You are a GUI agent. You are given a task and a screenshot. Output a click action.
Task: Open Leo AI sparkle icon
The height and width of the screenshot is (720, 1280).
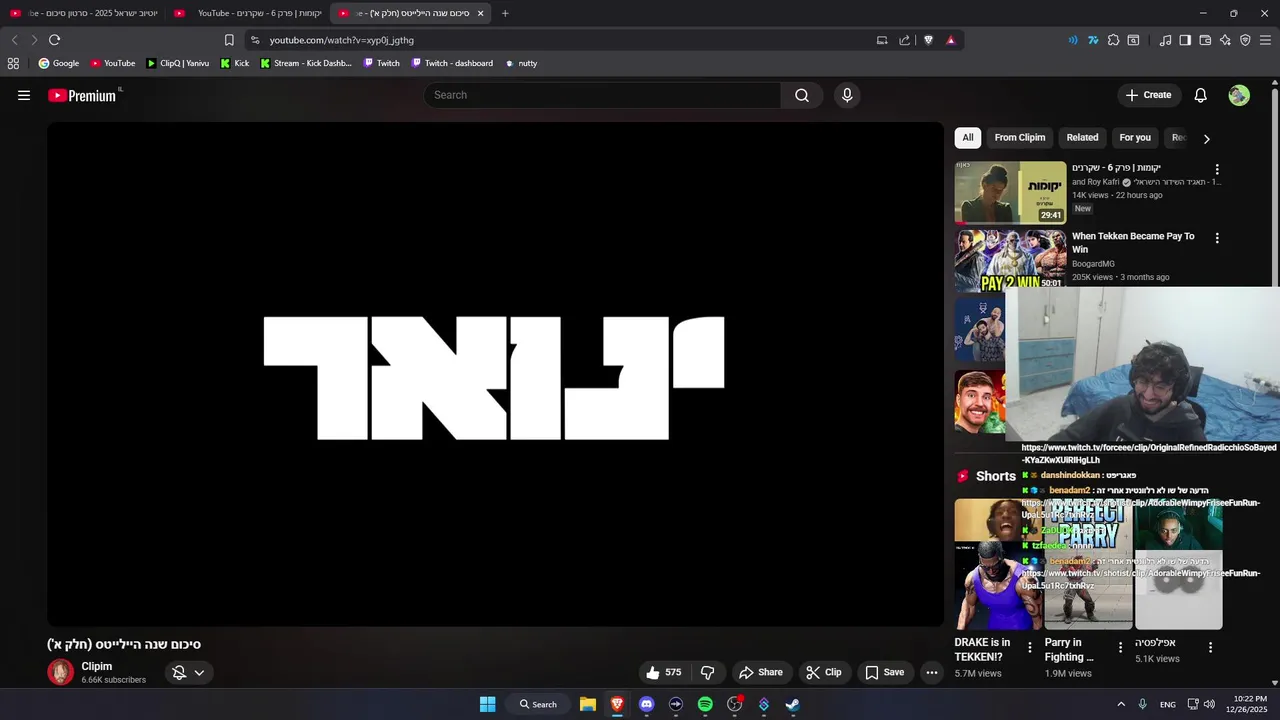(1225, 40)
